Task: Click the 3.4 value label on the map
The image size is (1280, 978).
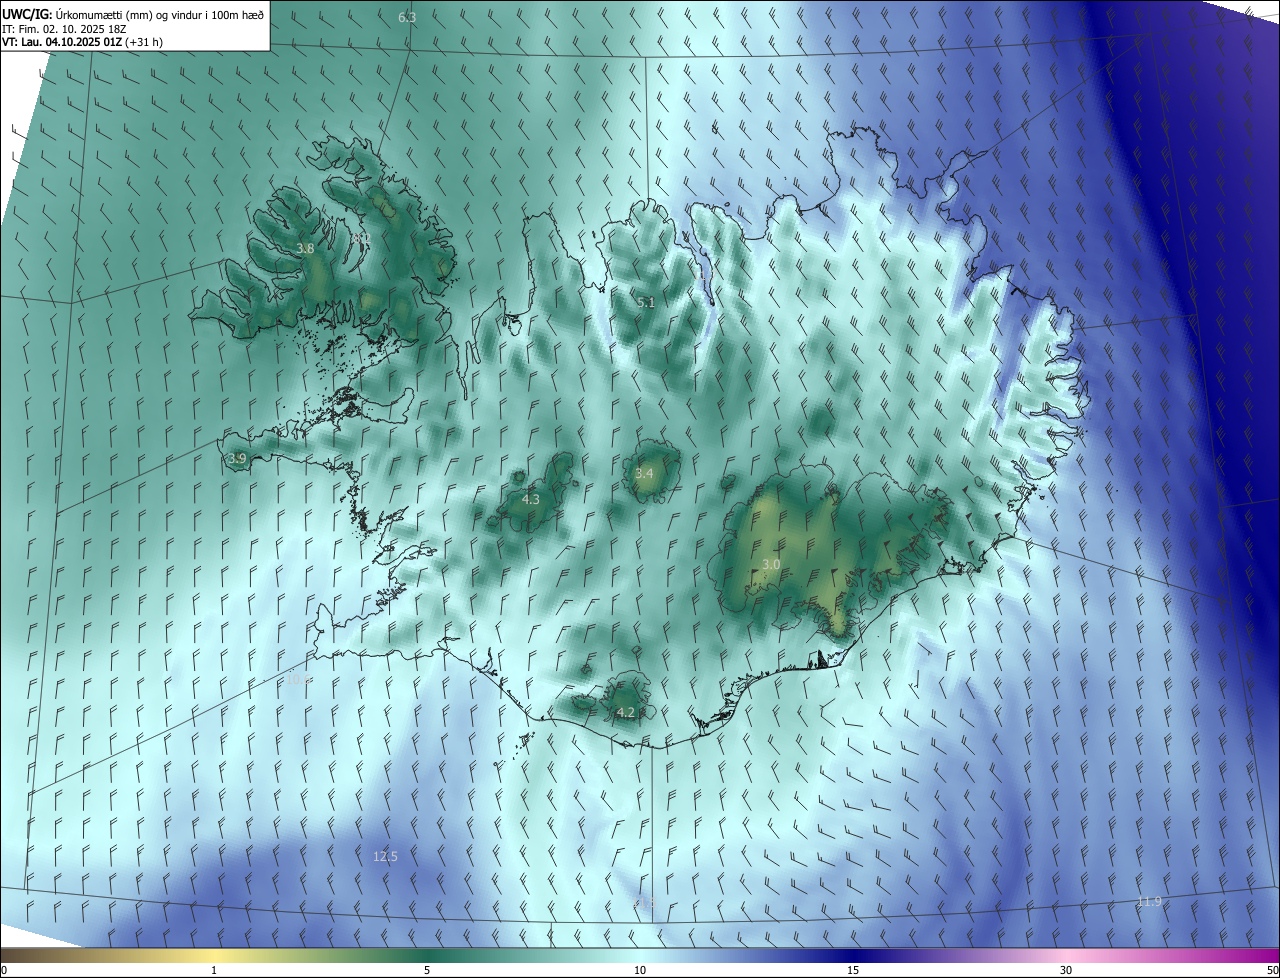Action: (644, 473)
